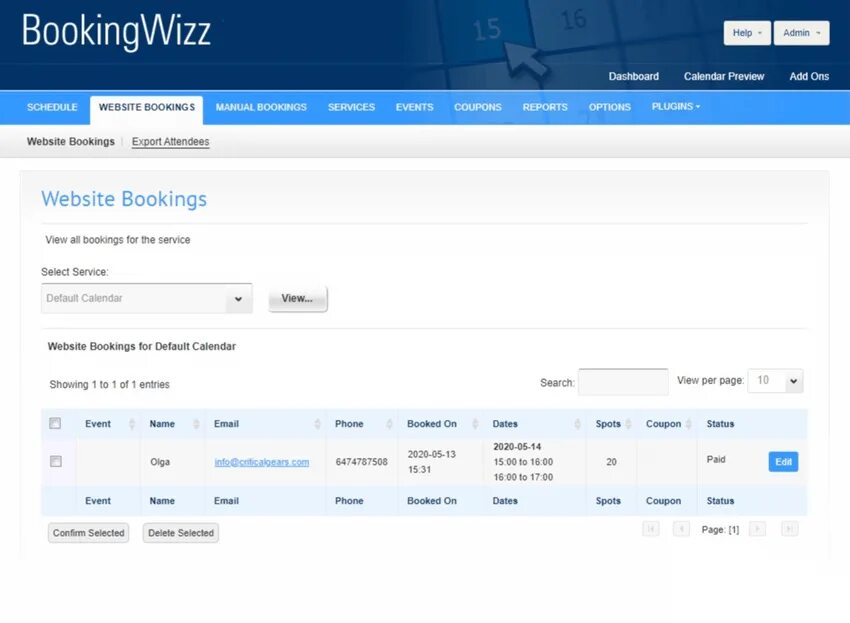Focus the Search input field

tap(623, 382)
